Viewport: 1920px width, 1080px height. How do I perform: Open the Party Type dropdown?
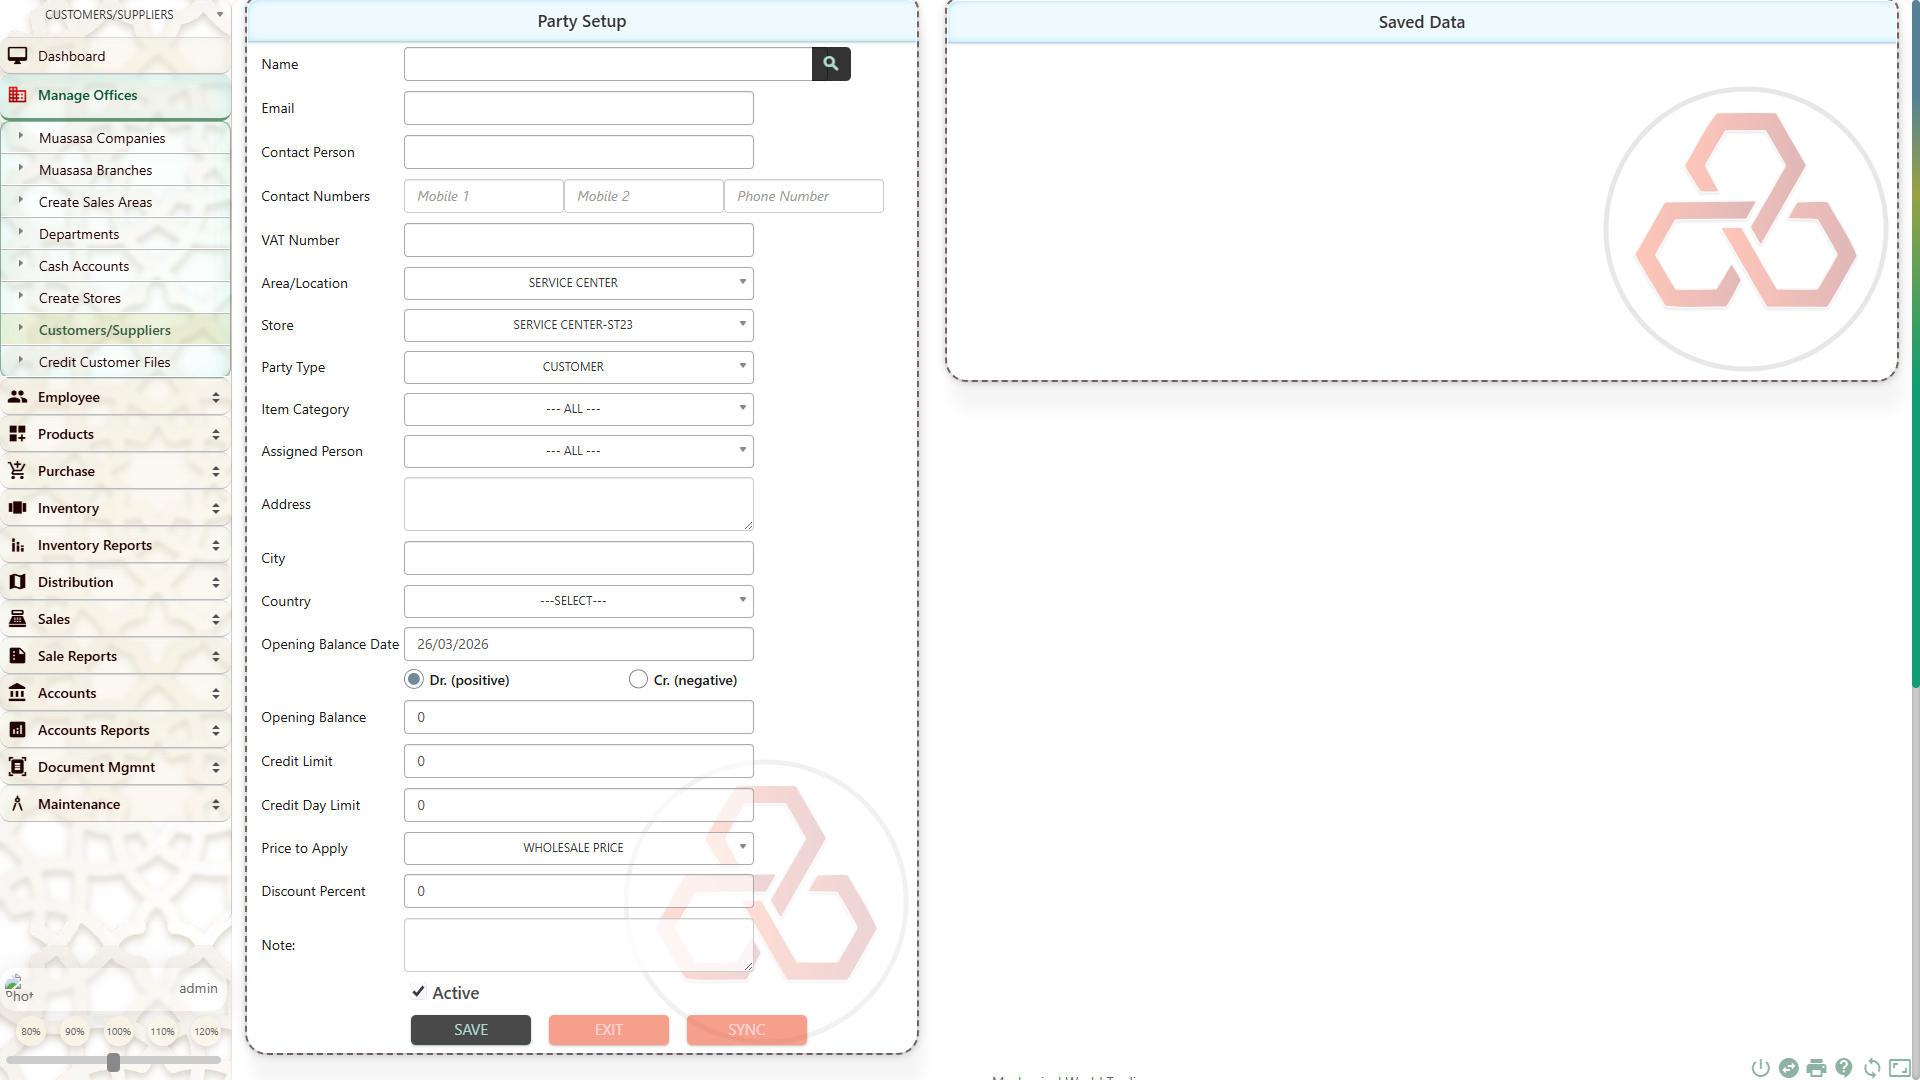pos(578,367)
